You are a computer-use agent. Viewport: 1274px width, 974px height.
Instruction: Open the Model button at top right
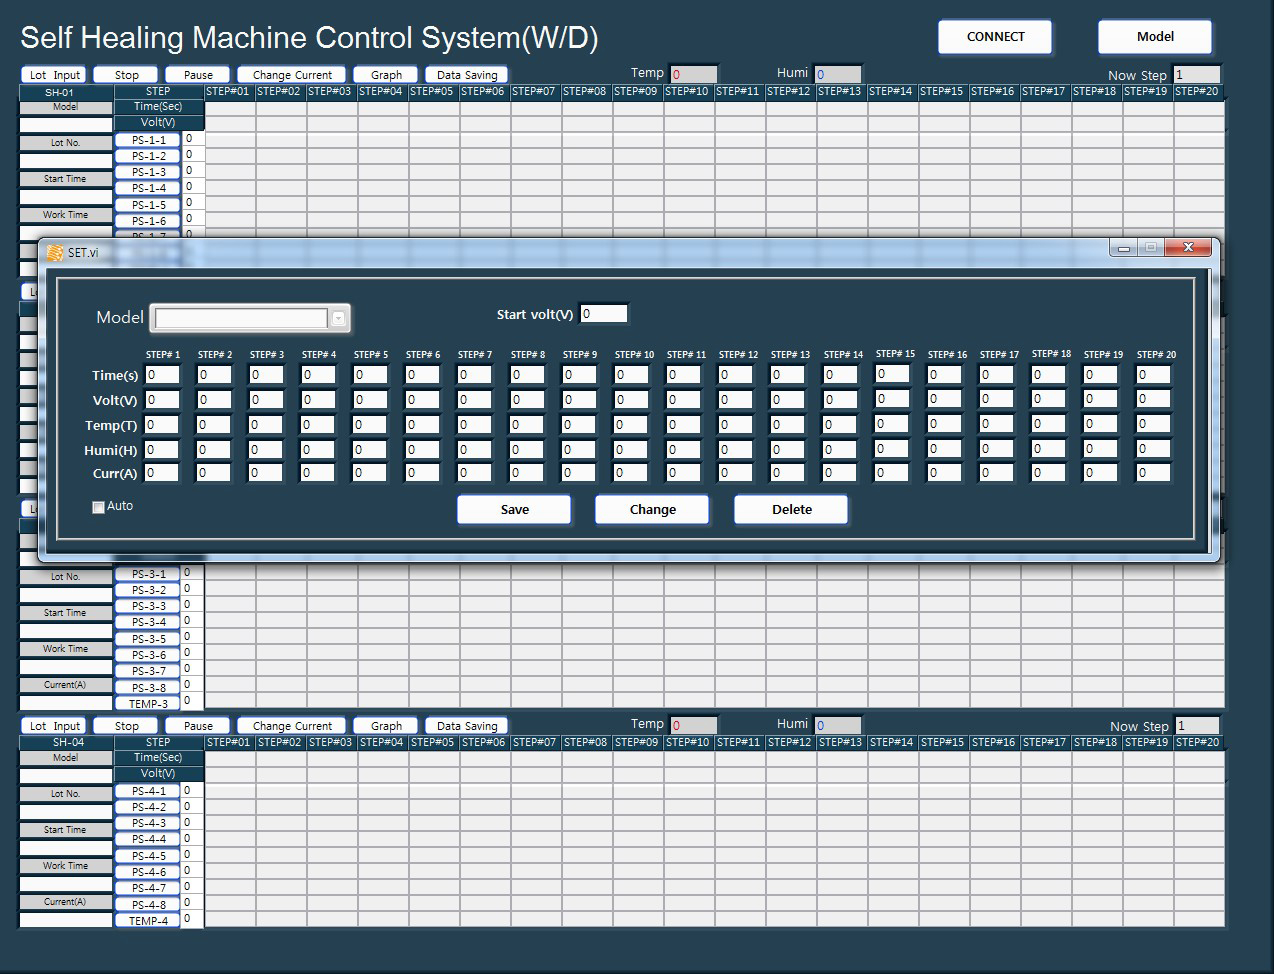tap(1154, 37)
